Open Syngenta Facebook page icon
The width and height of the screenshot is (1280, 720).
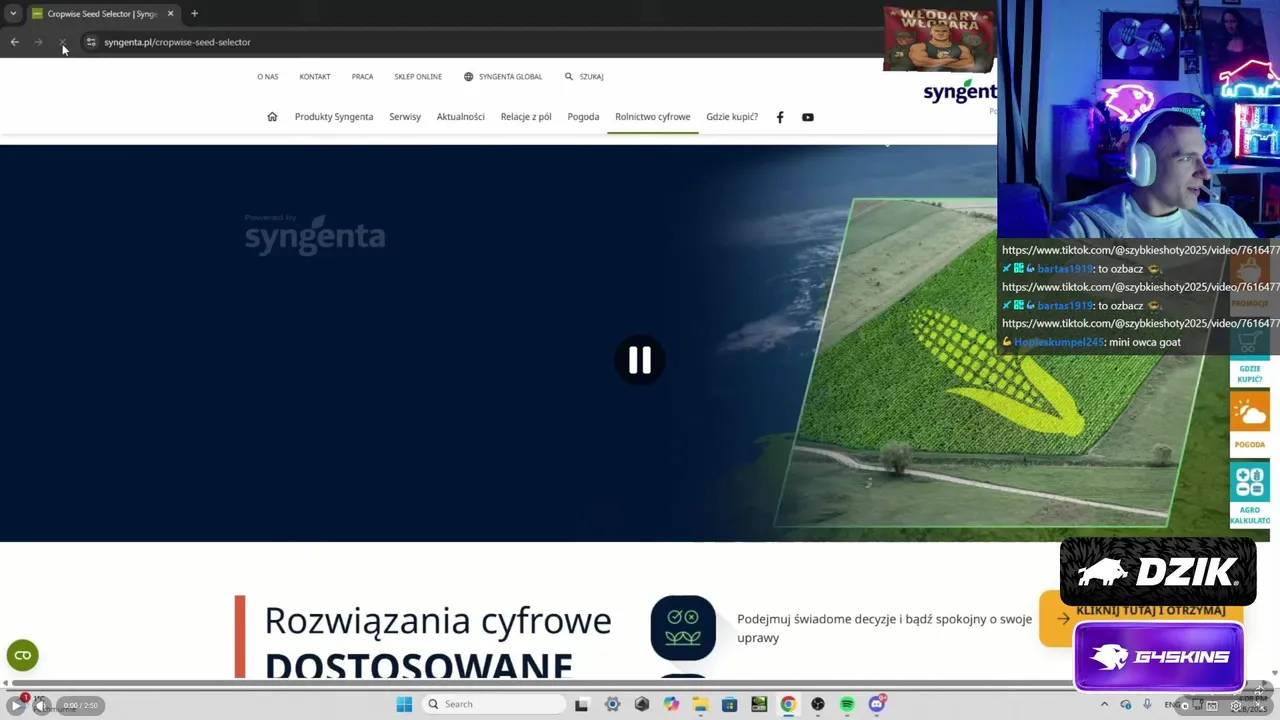780,117
